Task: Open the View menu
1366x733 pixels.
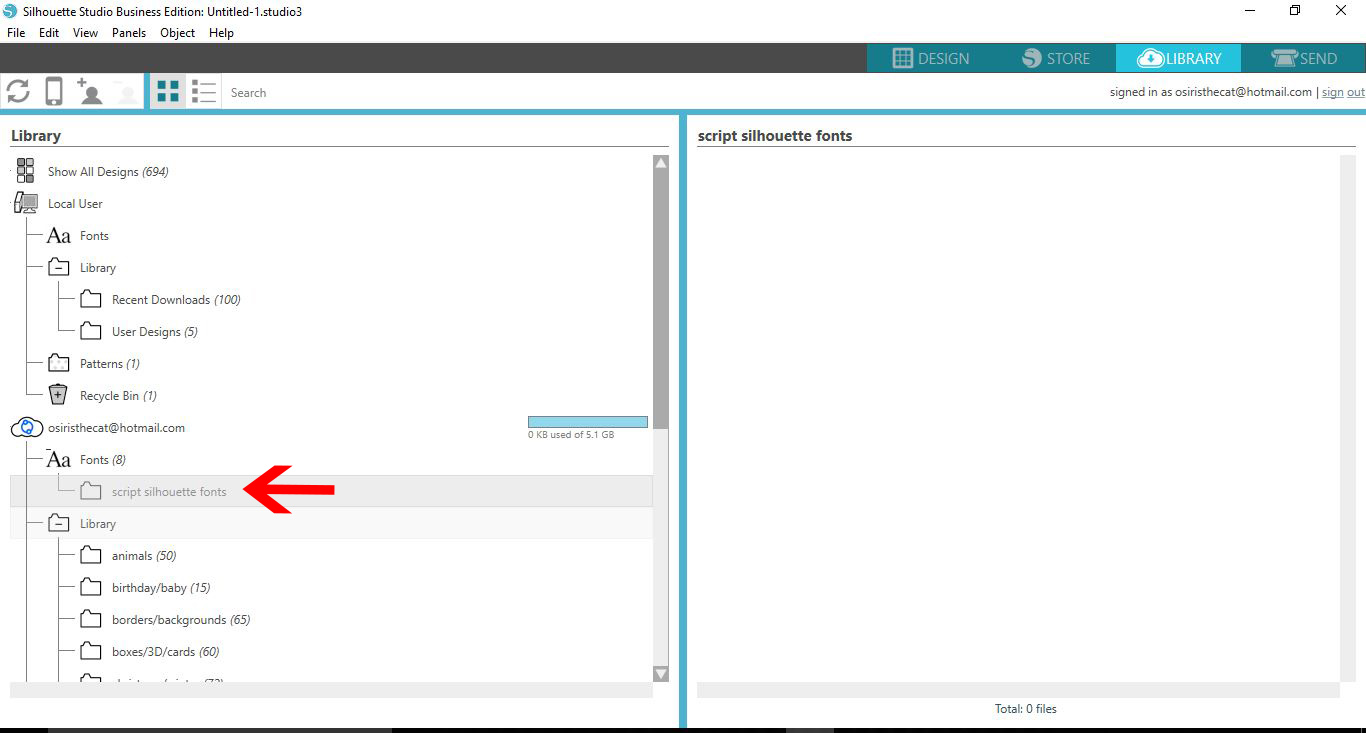Action: pos(86,33)
